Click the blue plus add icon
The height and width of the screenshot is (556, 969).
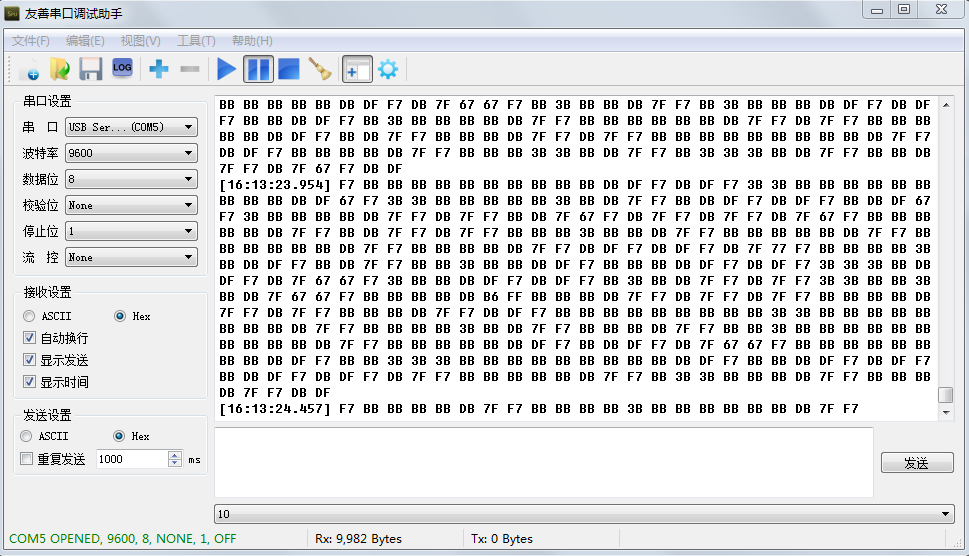coord(159,69)
